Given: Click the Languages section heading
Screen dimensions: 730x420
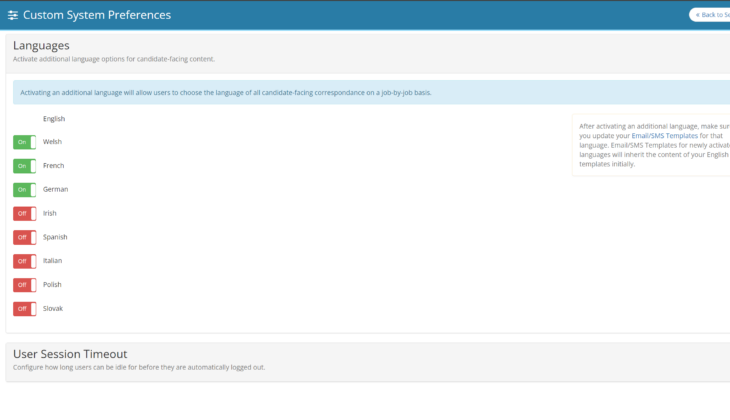Looking at the screenshot, I should click(41, 45).
